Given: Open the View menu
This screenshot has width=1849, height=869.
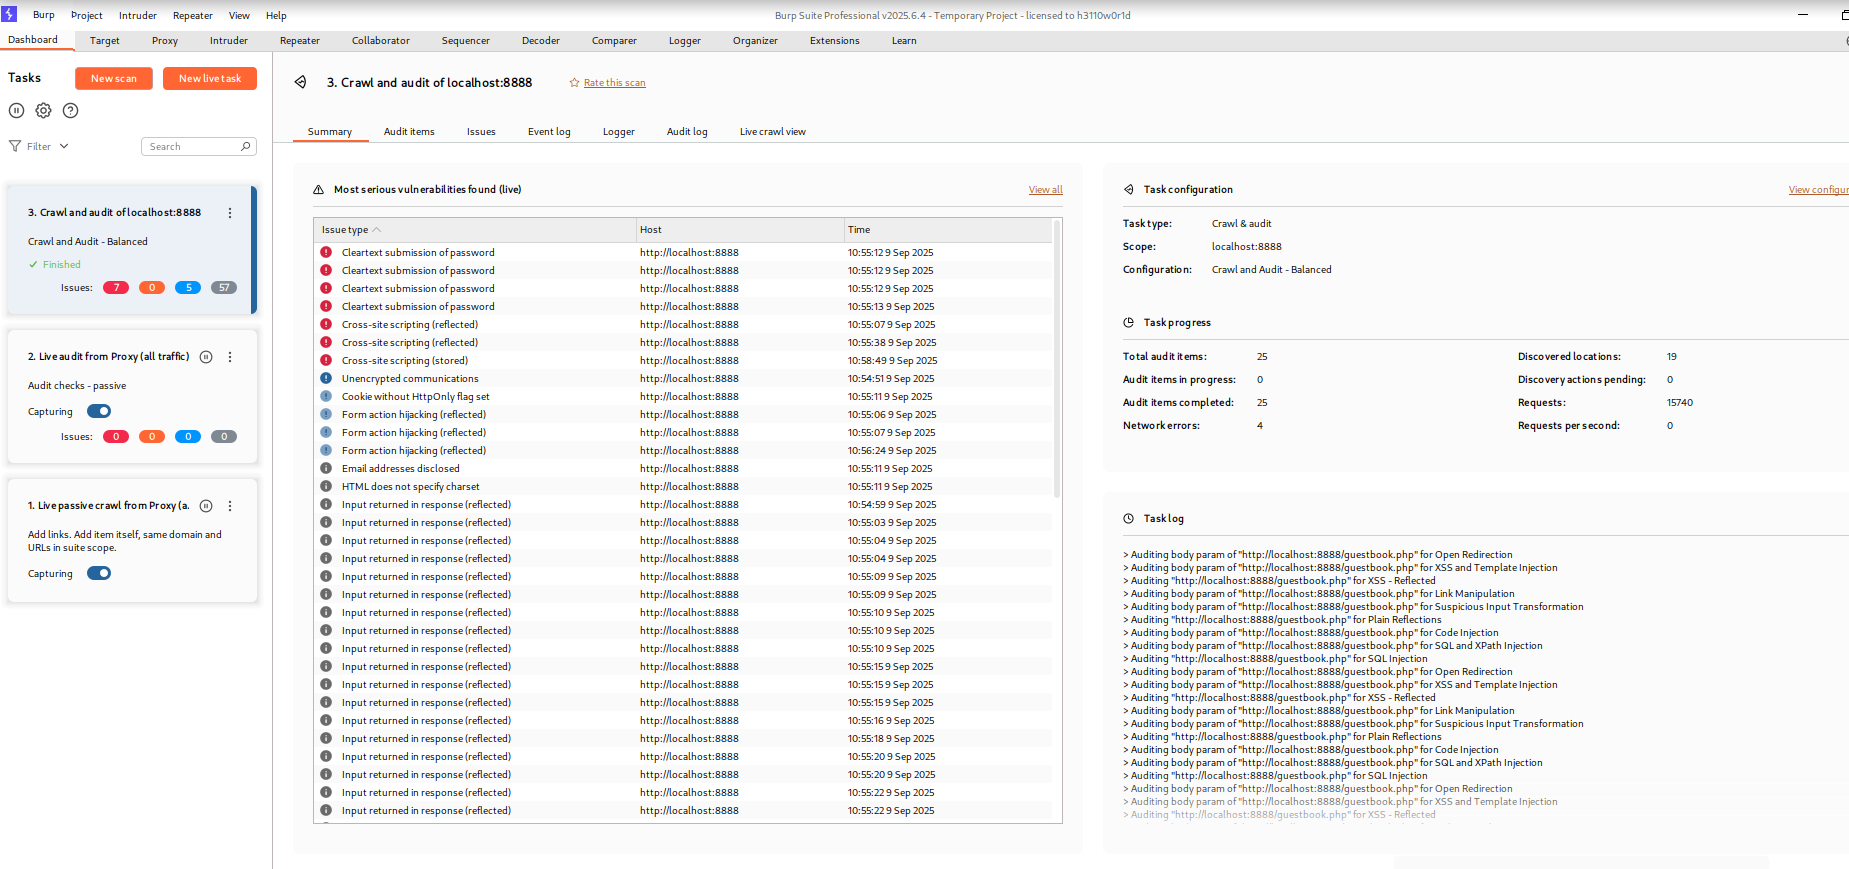Looking at the screenshot, I should point(239,16).
